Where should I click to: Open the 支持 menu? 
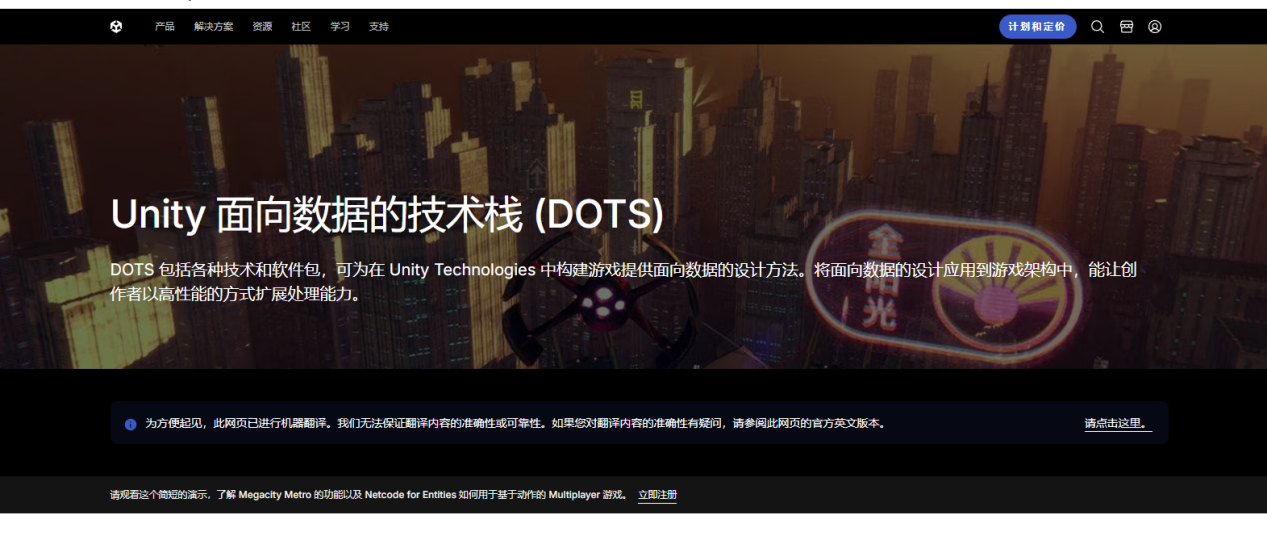point(379,27)
